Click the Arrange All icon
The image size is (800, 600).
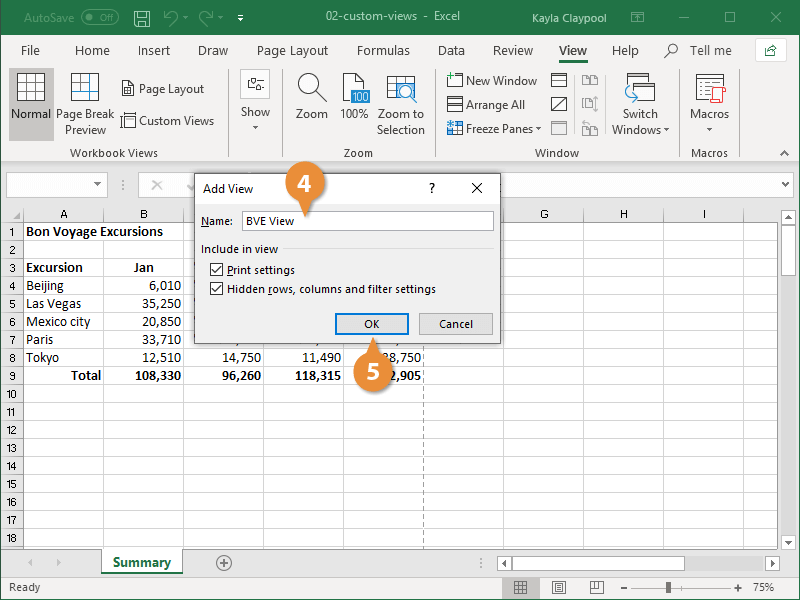[486, 105]
